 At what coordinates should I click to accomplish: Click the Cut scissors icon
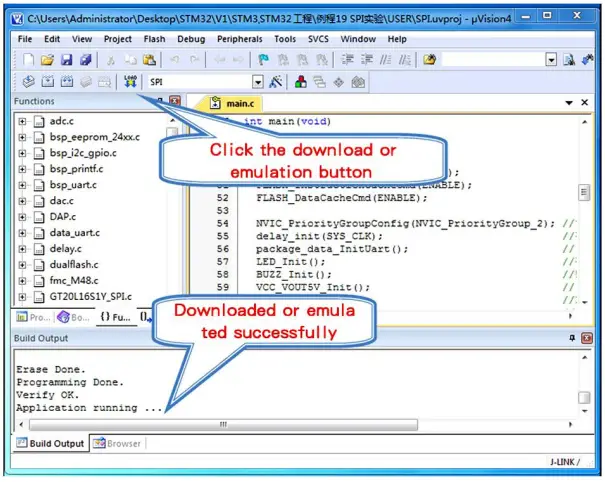tap(111, 60)
